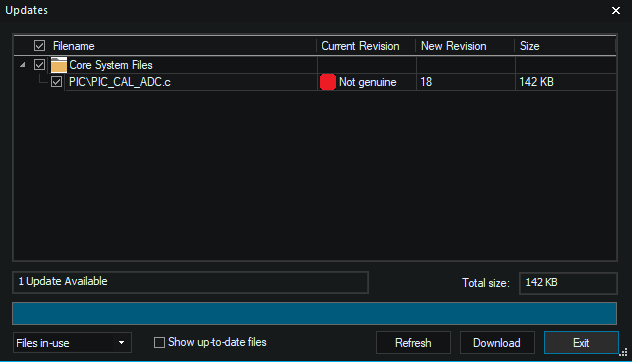Click the red Not genuine status indicator
The image size is (632, 362).
pyautogui.click(x=328, y=82)
